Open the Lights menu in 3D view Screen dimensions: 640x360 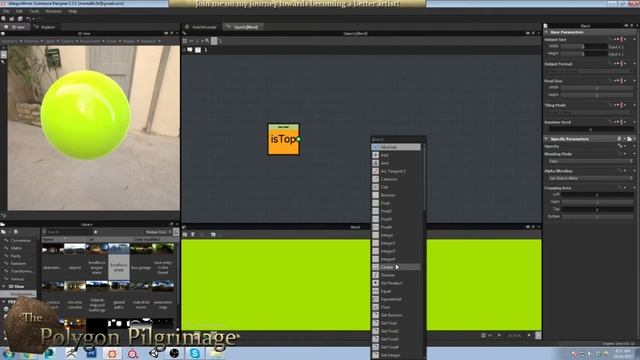tap(50, 41)
